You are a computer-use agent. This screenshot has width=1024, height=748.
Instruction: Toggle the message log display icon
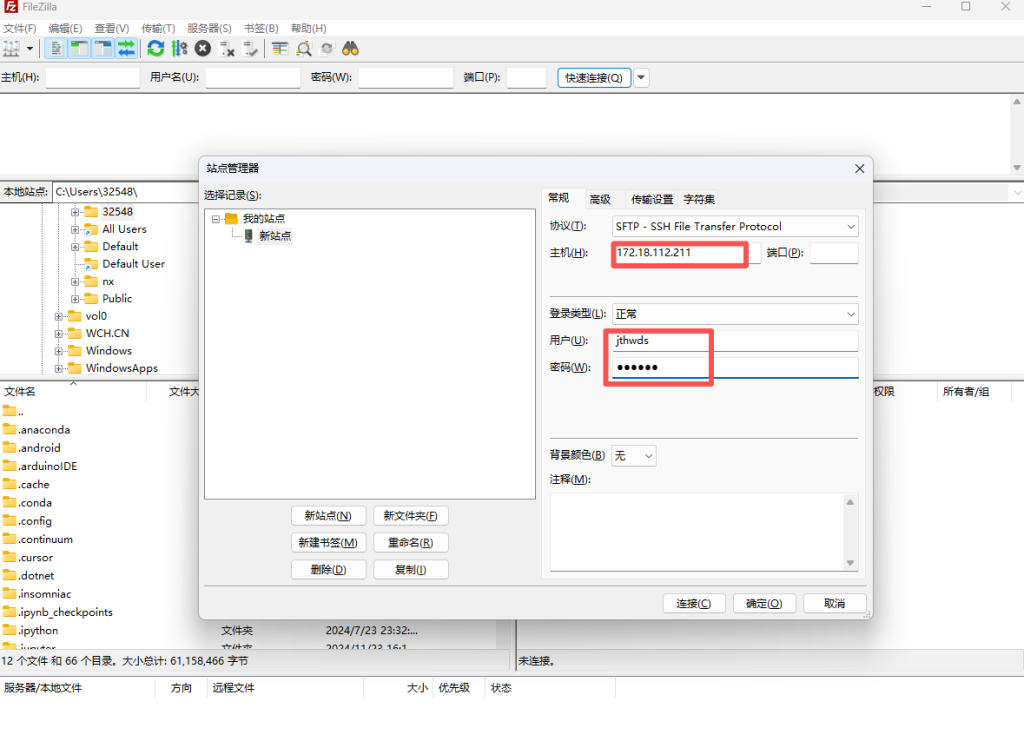[x=57, y=48]
